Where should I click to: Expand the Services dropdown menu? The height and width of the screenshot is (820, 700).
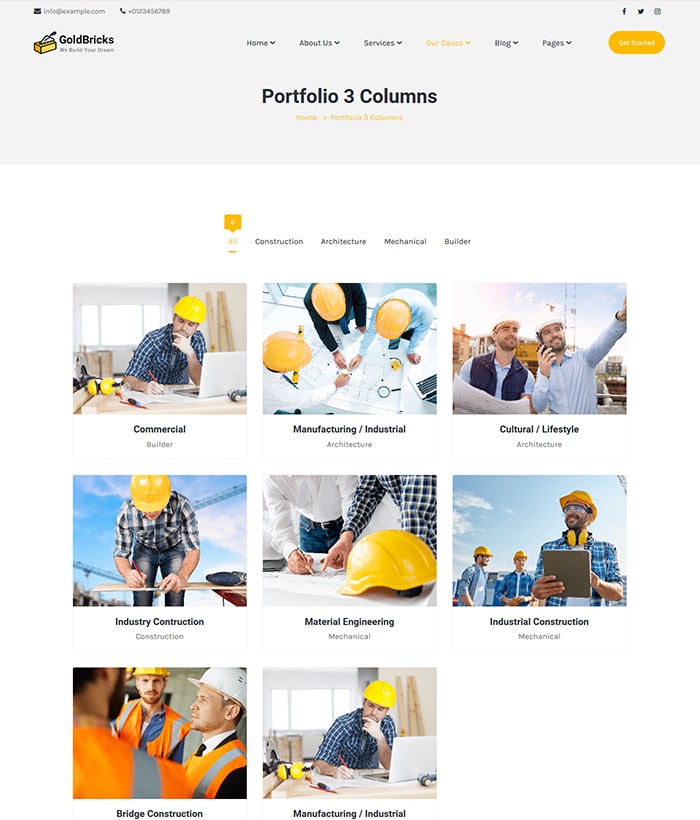coord(383,43)
